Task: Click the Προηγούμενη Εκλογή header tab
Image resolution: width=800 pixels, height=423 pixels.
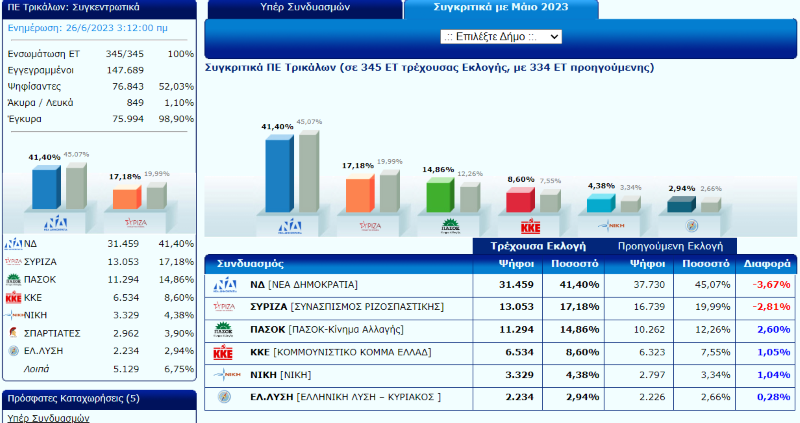Action: click(x=670, y=245)
